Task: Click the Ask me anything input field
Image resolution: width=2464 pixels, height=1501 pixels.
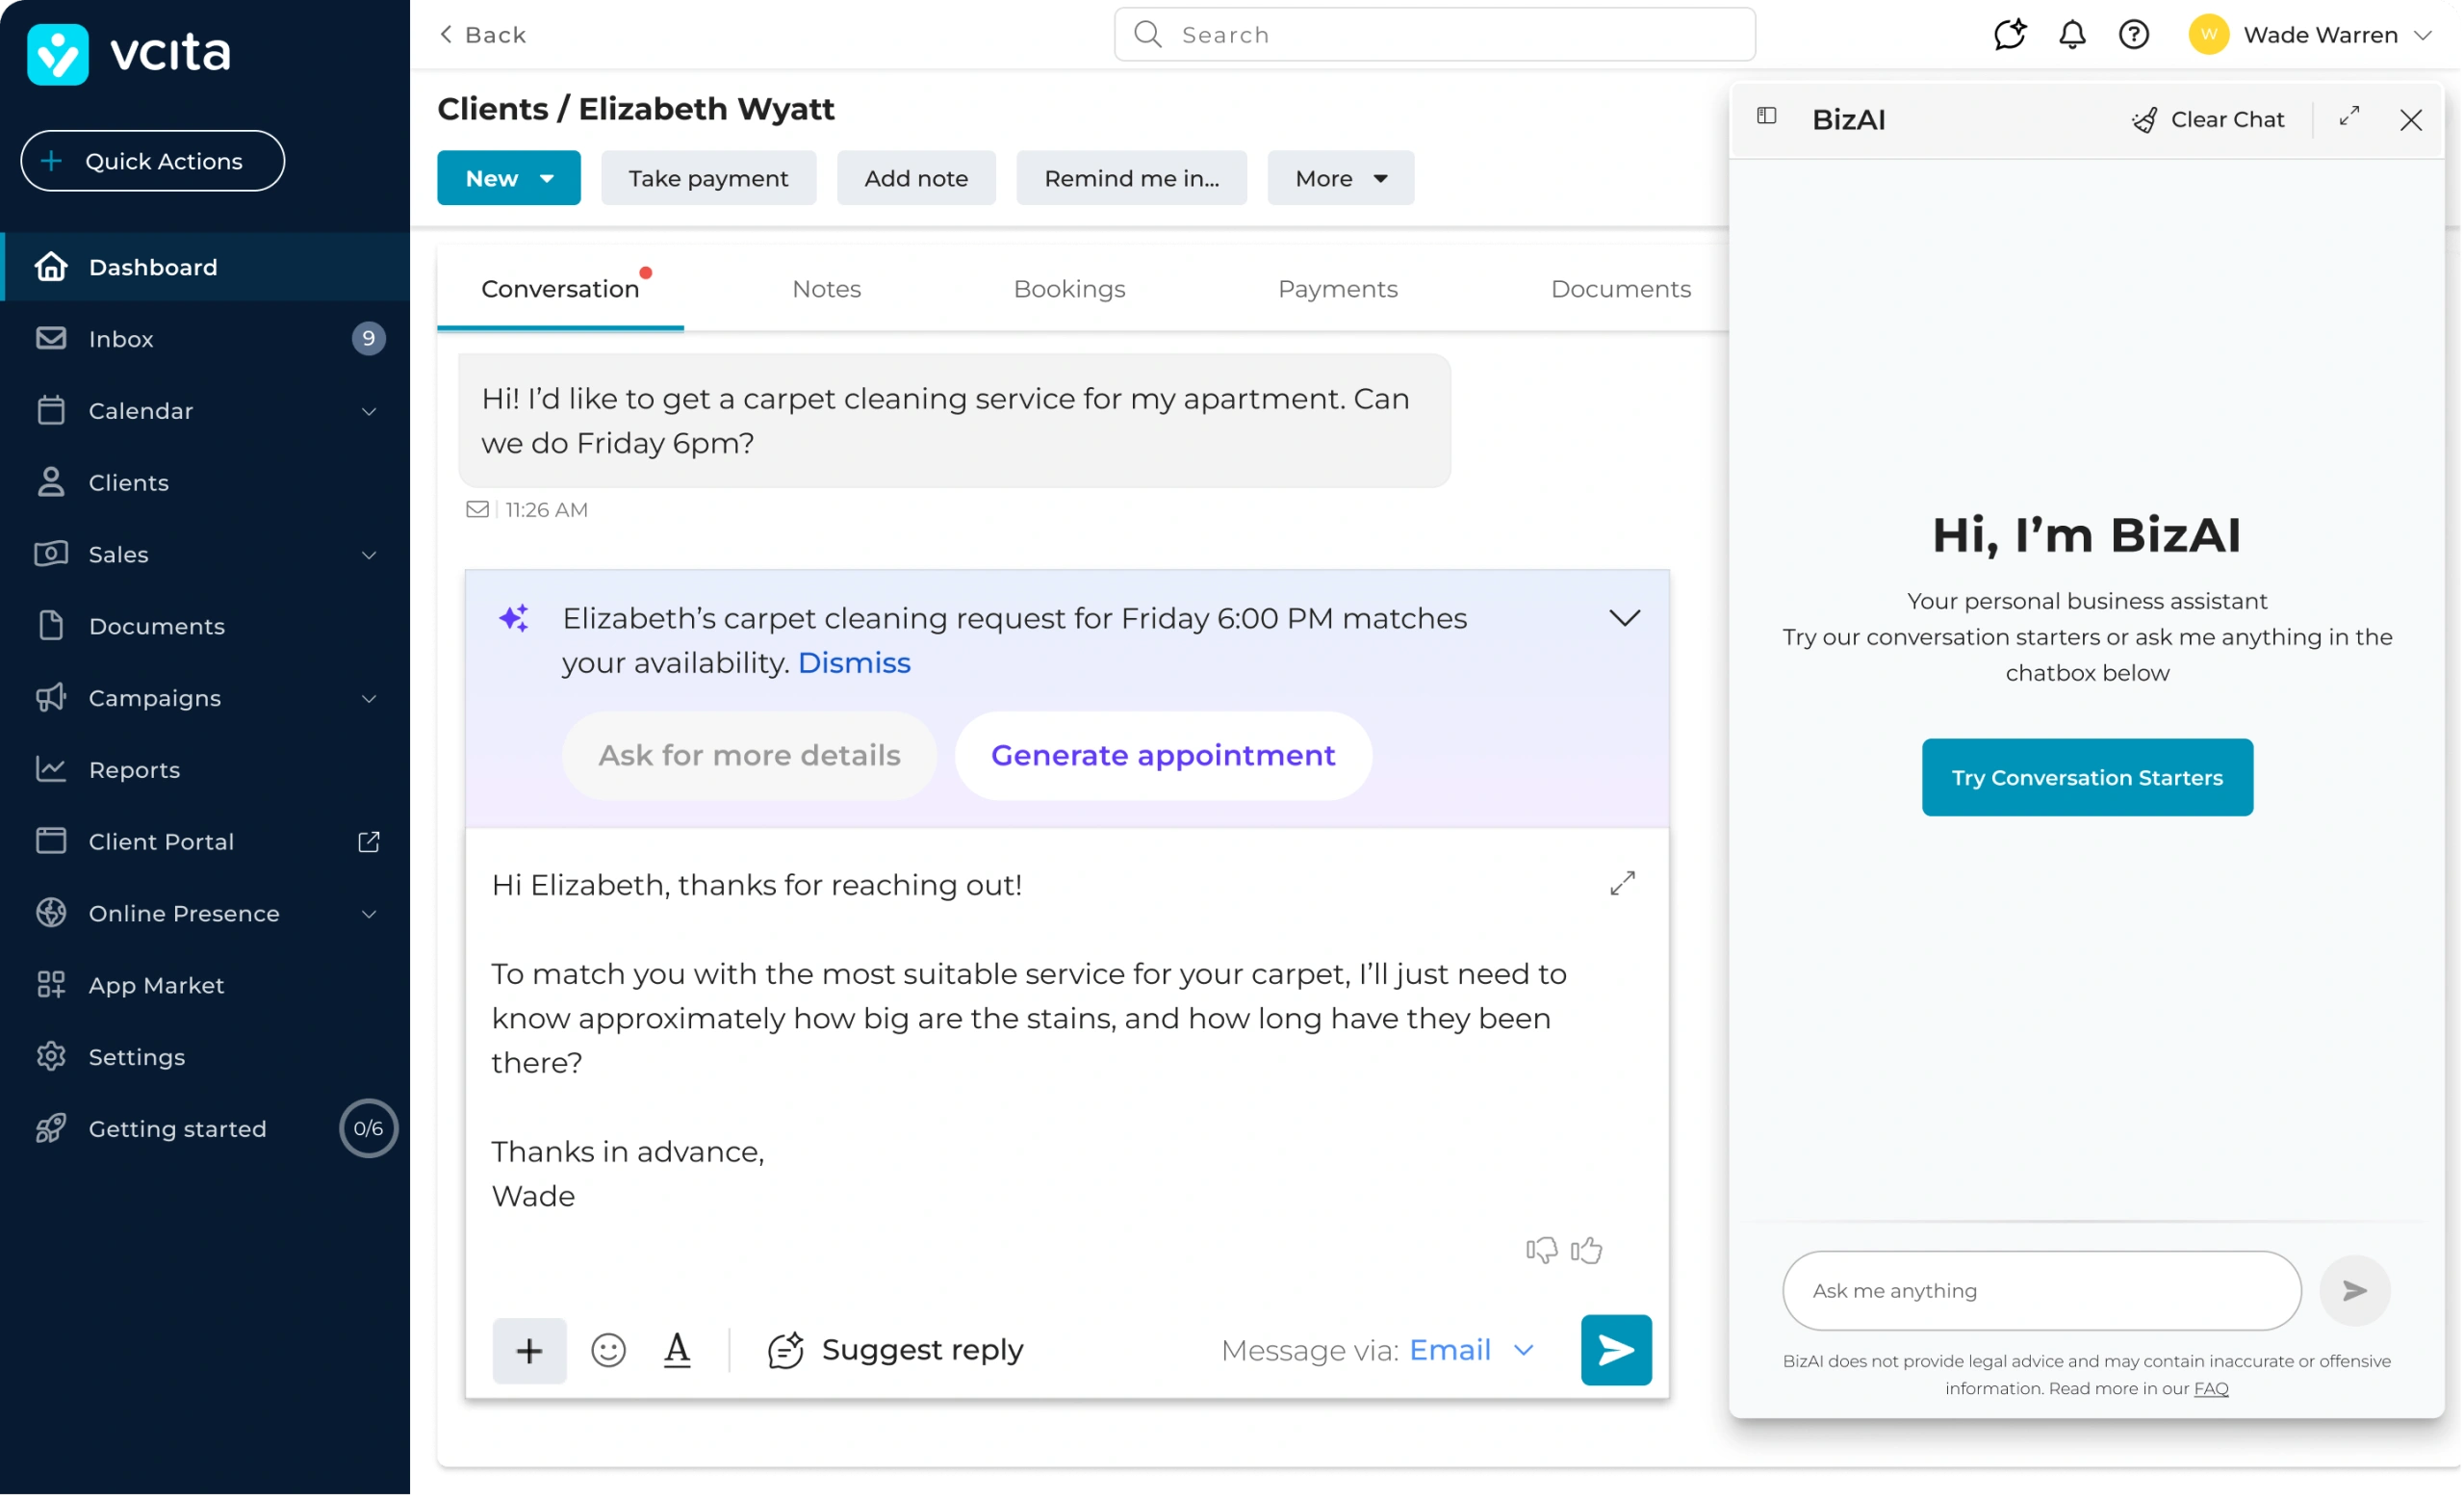Action: (2040, 1290)
